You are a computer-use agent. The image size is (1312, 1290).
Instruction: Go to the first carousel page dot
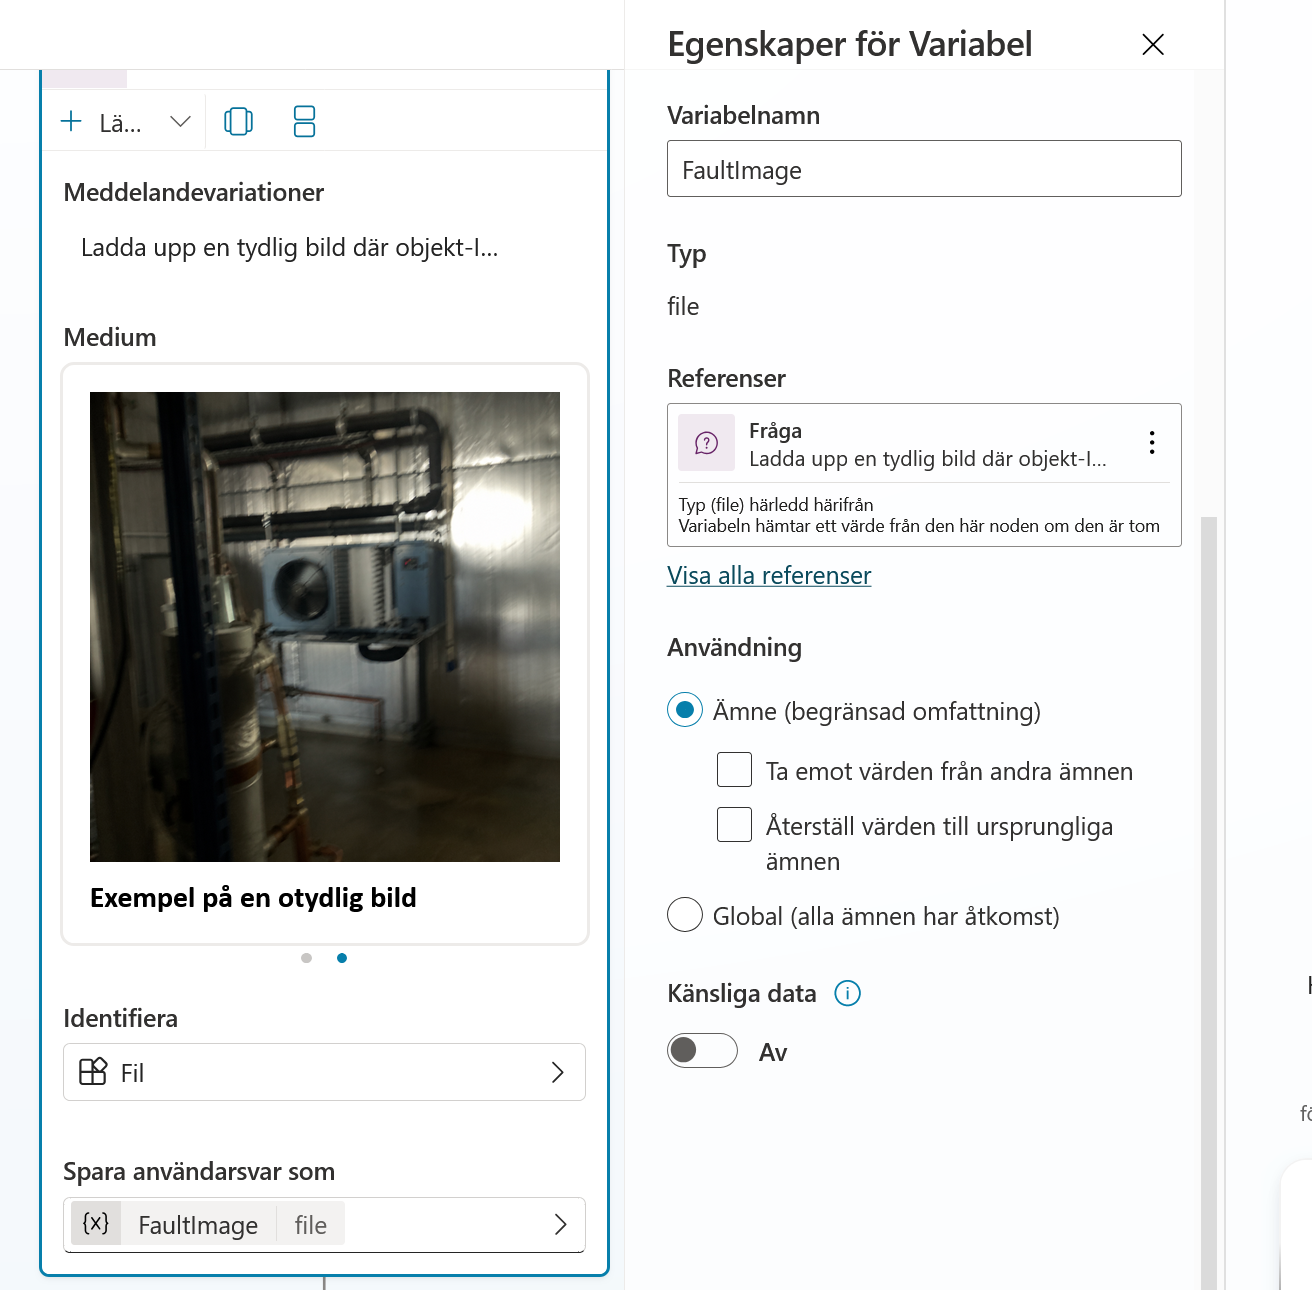click(306, 958)
